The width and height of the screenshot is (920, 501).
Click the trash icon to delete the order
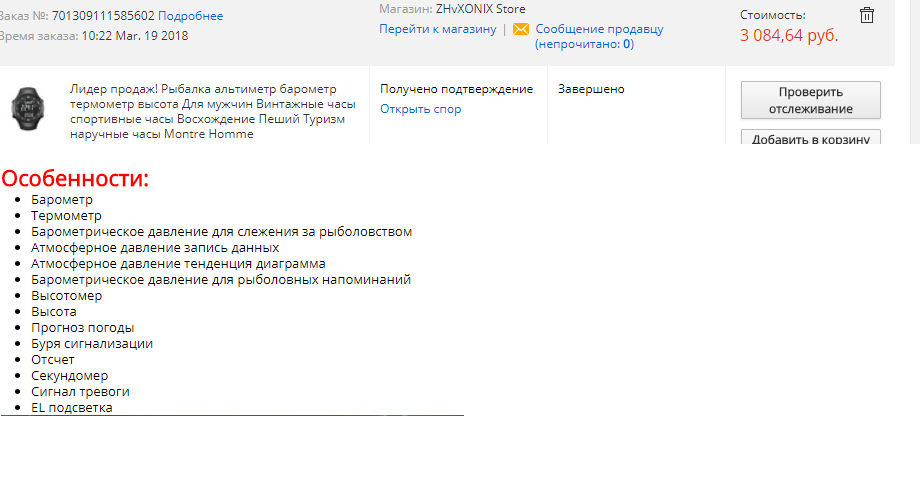[867, 15]
